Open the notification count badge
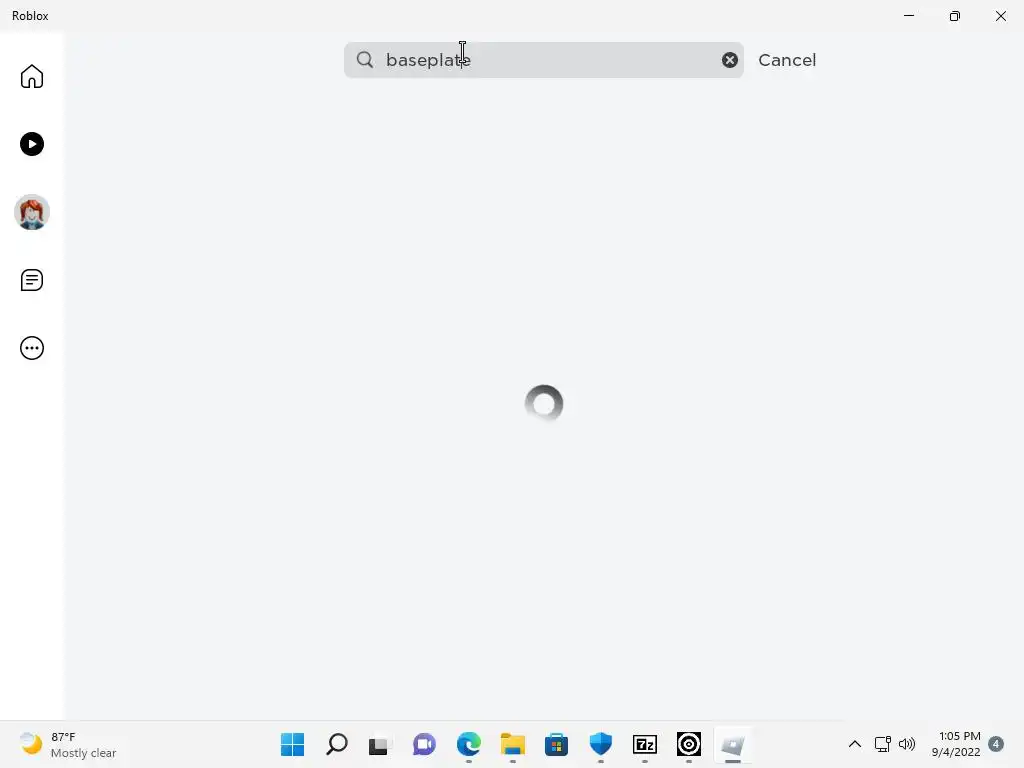This screenshot has height=768, width=1024. click(x=996, y=744)
